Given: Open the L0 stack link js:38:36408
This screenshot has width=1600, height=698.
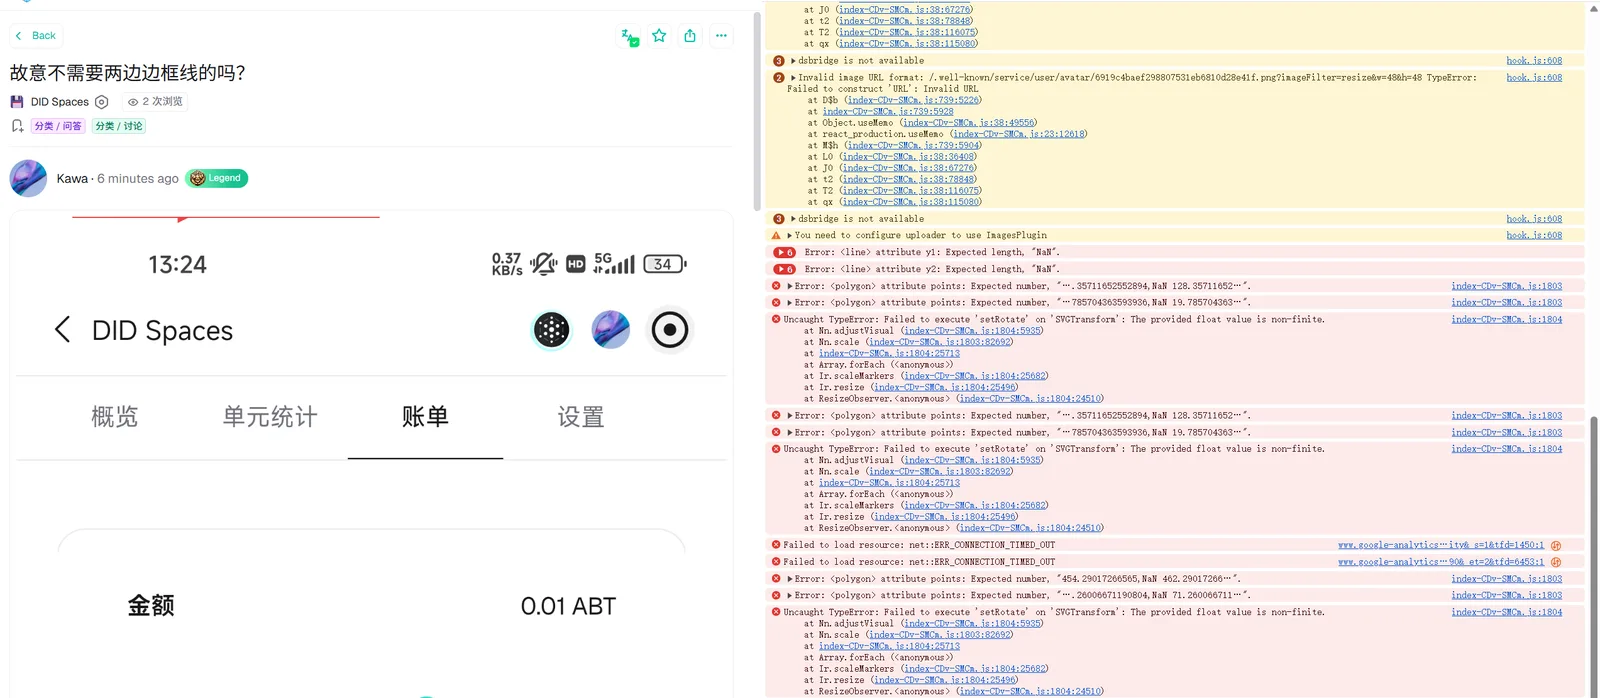Looking at the screenshot, I should point(907,157).
